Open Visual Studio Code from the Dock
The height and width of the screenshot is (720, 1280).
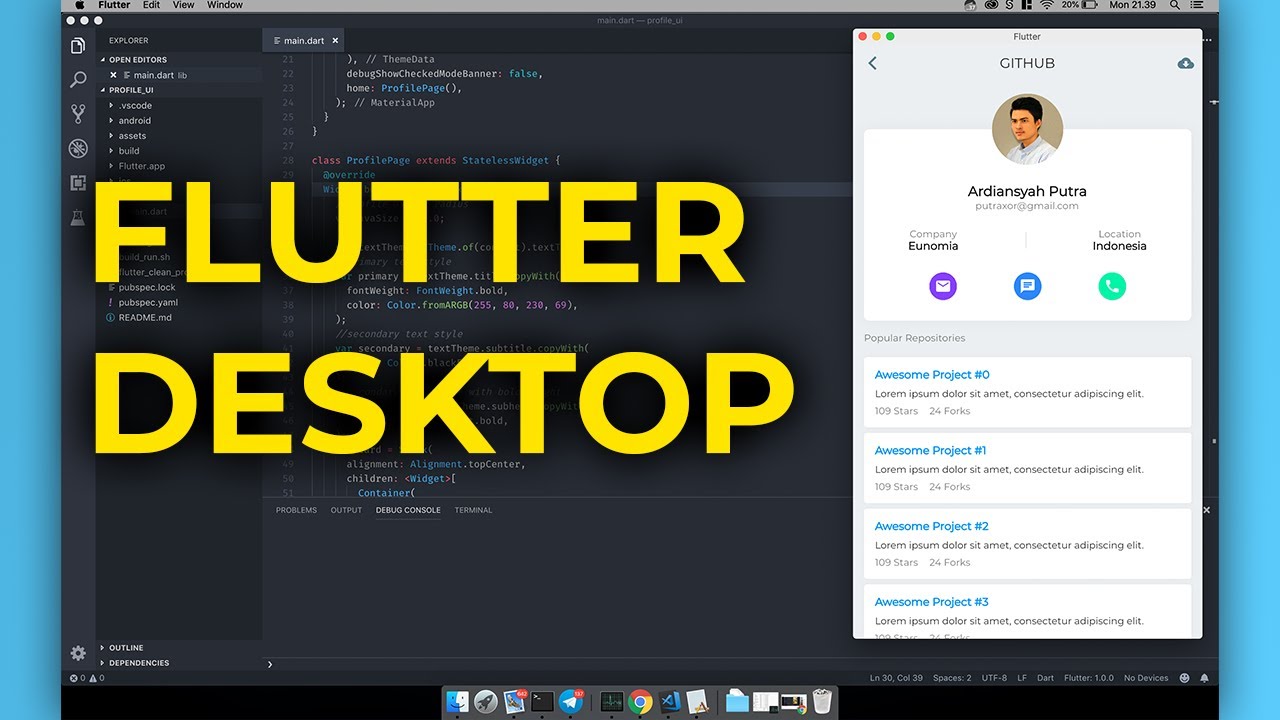point(669,702)
